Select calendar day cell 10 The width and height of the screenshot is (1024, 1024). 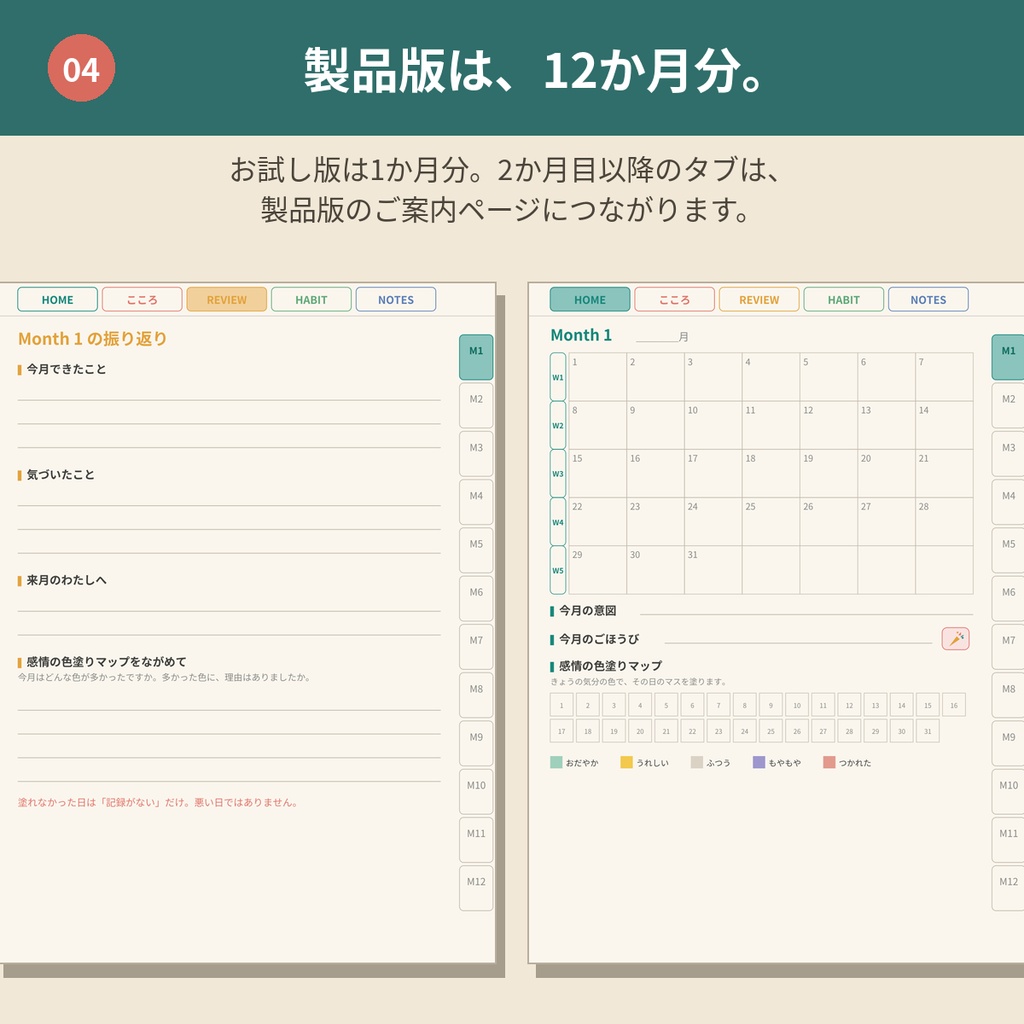[x=713, y=425]
